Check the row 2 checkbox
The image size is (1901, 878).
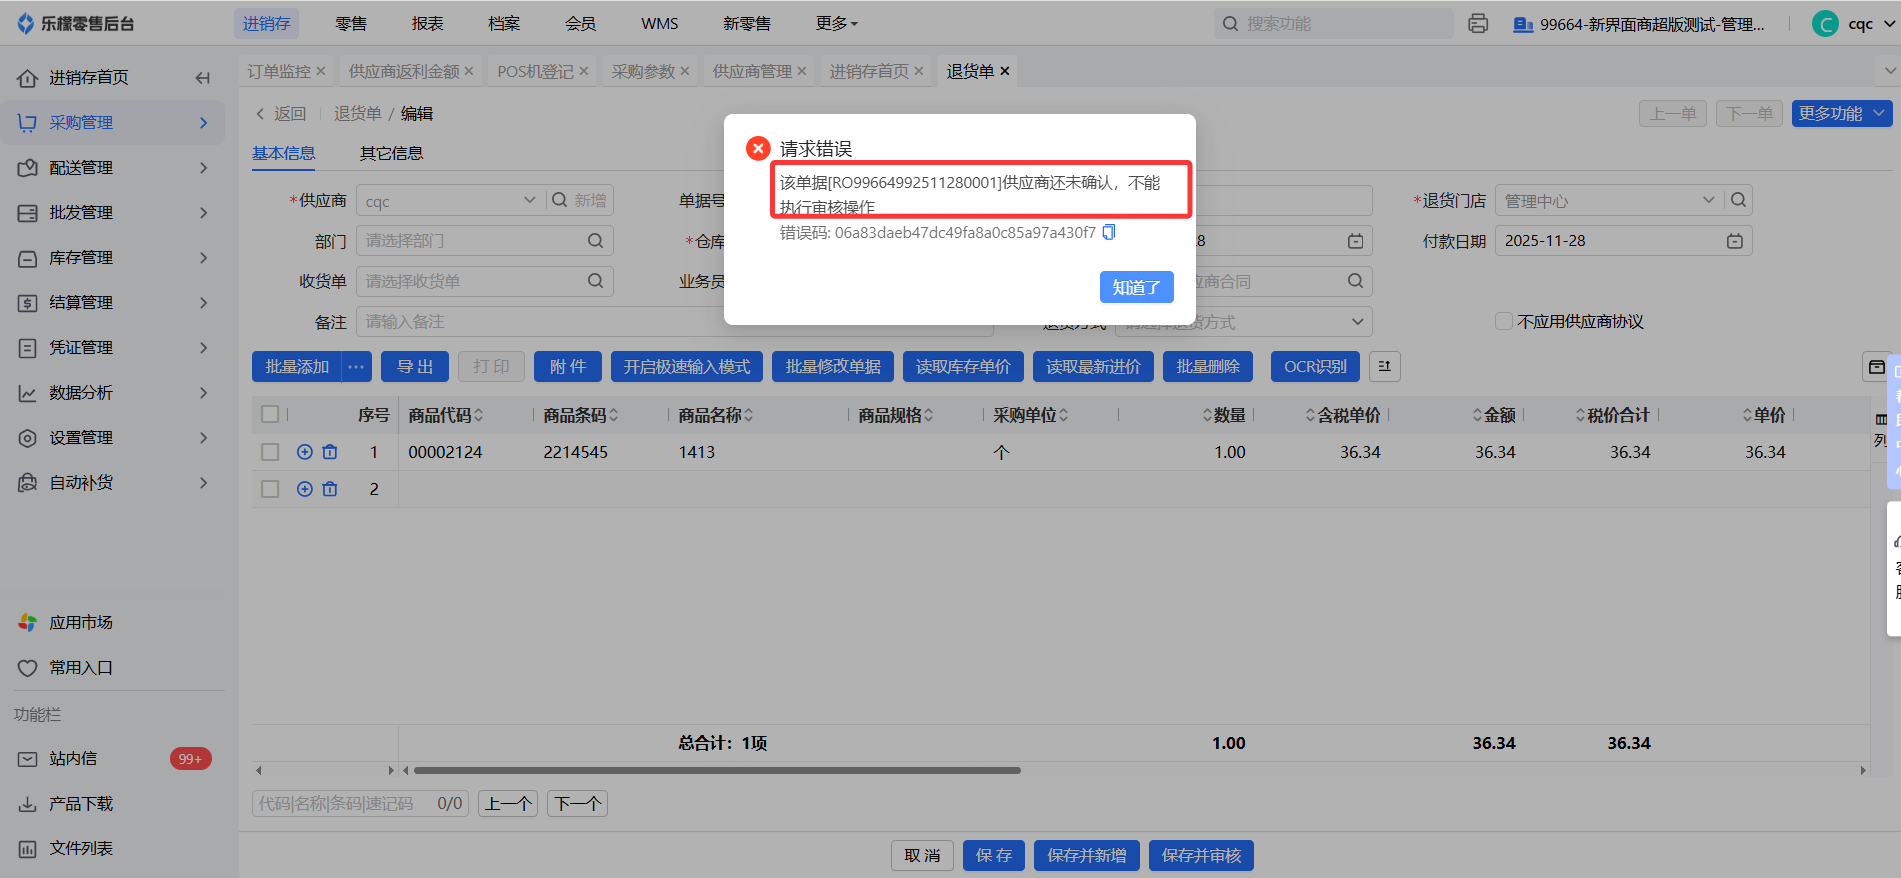[270, 489]
